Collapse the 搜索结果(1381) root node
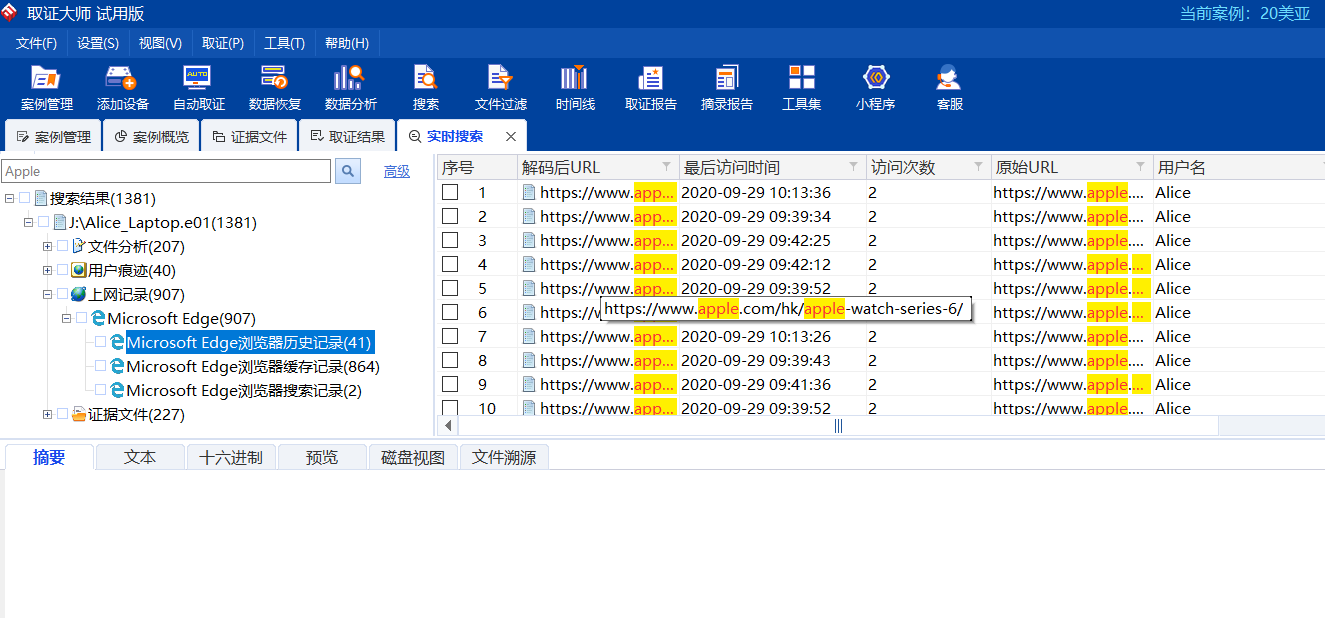The image size is (1325, 618). click(x=9, y=198)
